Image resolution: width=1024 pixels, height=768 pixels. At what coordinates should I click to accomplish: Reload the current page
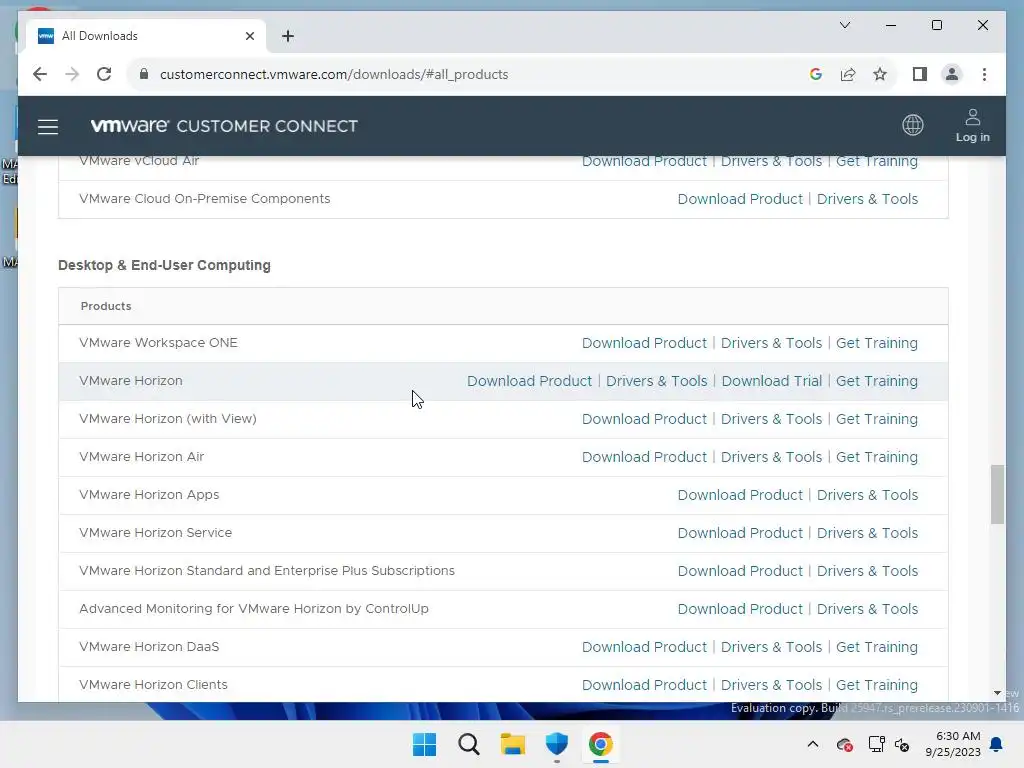coord(104,74)
